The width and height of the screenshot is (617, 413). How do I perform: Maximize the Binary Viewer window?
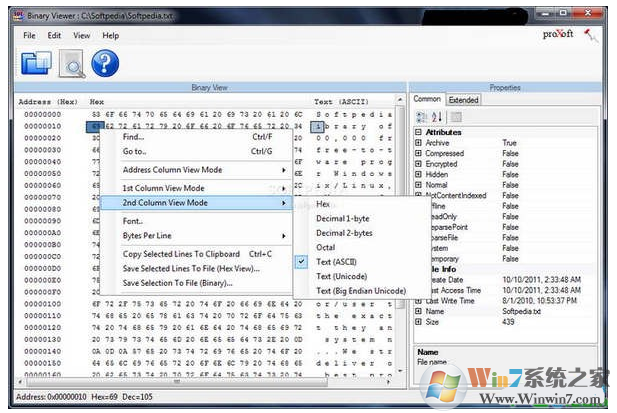pyautogui.click(x=563, y=13)
